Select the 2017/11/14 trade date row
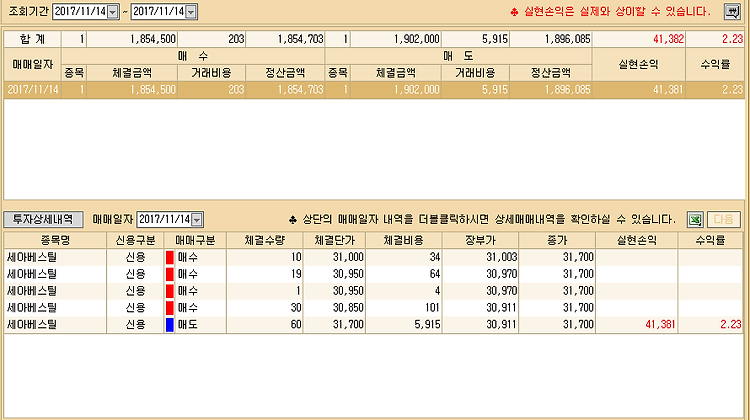The image size is (750, 420). (374, 89)
